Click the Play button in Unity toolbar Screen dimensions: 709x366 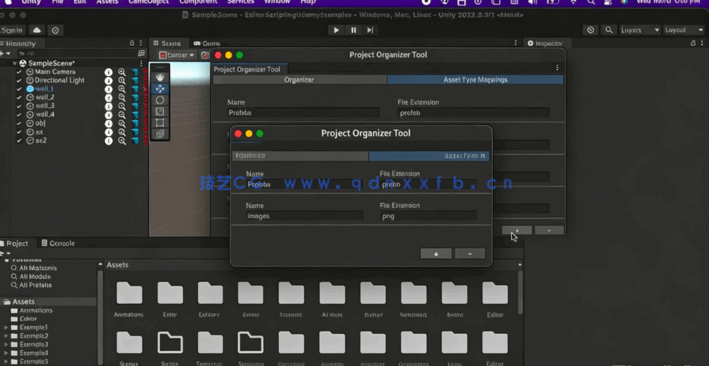[336, 30]
